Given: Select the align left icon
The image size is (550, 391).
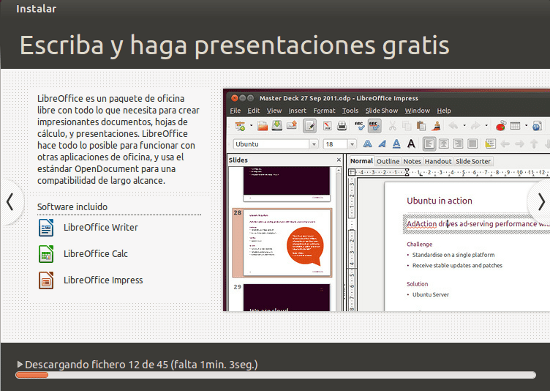Looking at the screenshot, I should 429,144.
